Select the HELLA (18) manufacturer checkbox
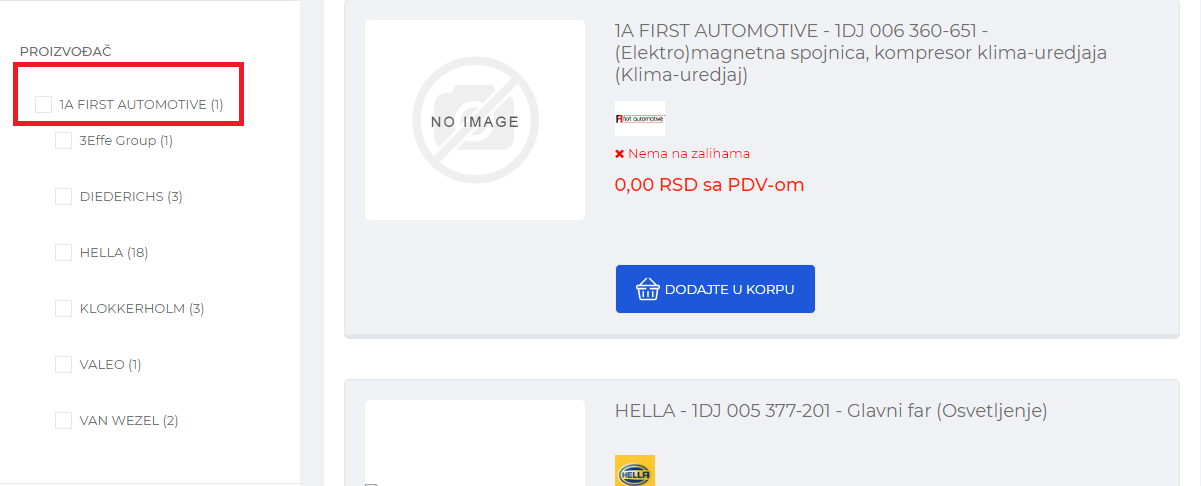1201x486 pixels. [x=63, y=253]
